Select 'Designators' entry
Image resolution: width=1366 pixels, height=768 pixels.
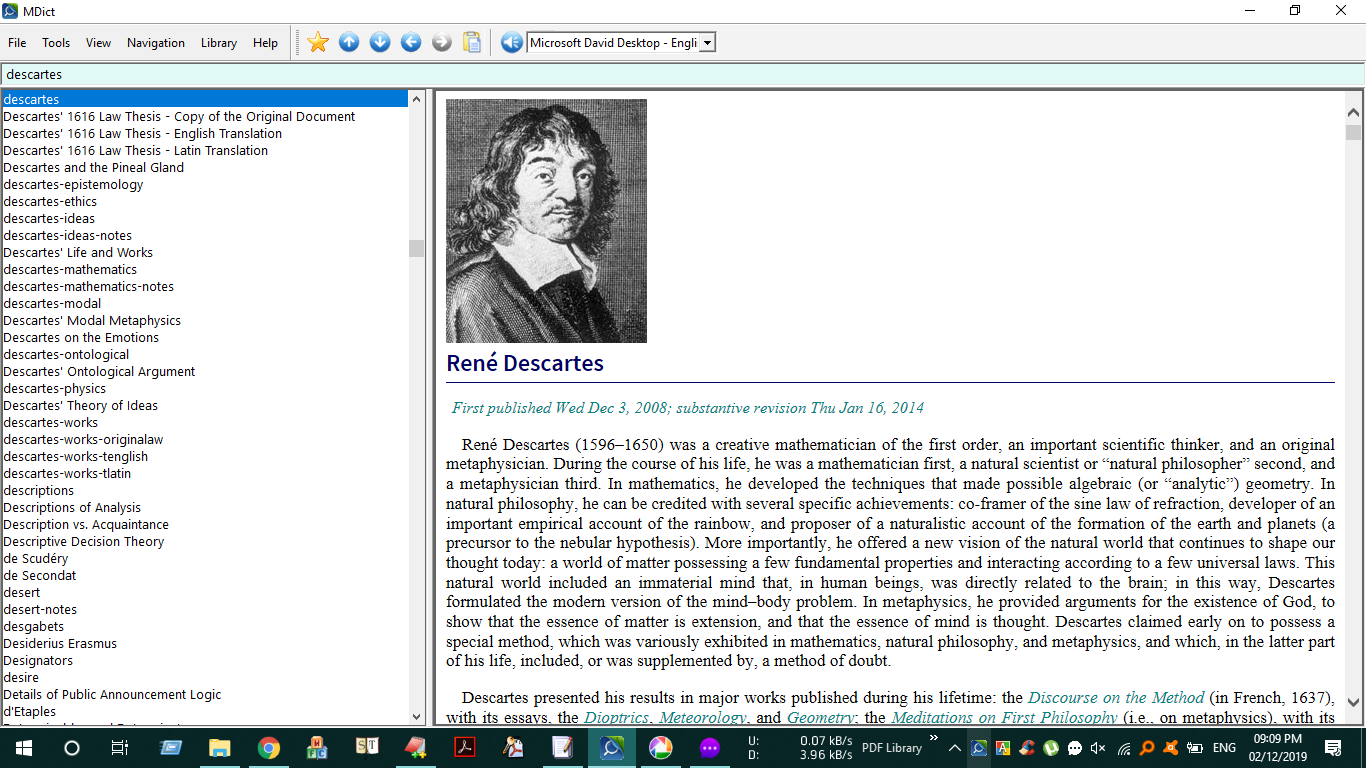tap(38, 660)
